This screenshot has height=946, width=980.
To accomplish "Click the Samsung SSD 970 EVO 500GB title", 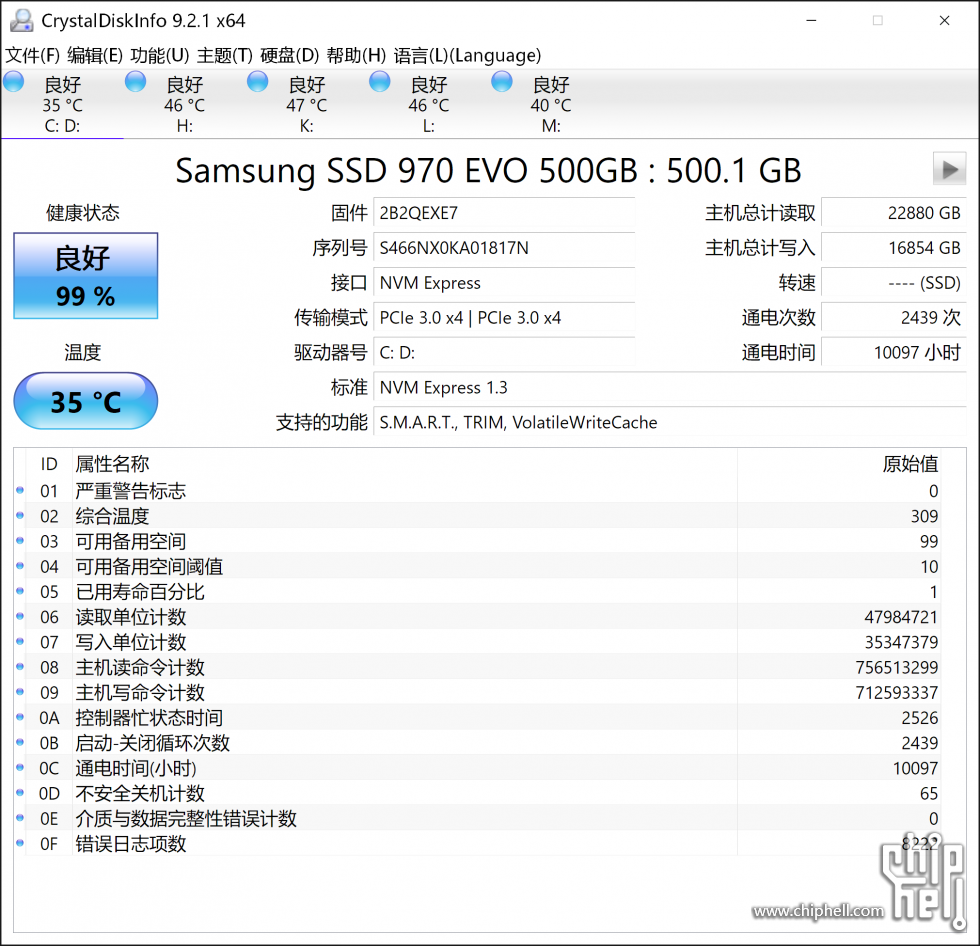I will pos(488,170).
